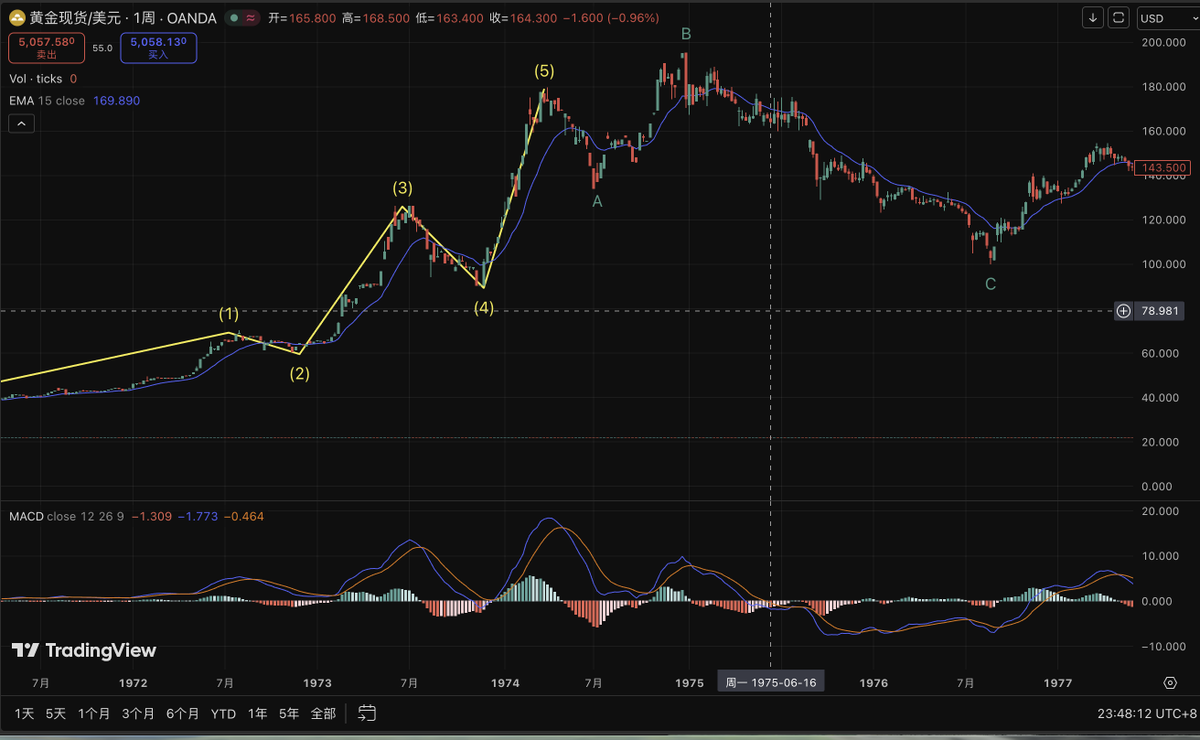This screenshot has height=740, width=1200.
Task: Select the 5年 time range
Action: (289, 714)
